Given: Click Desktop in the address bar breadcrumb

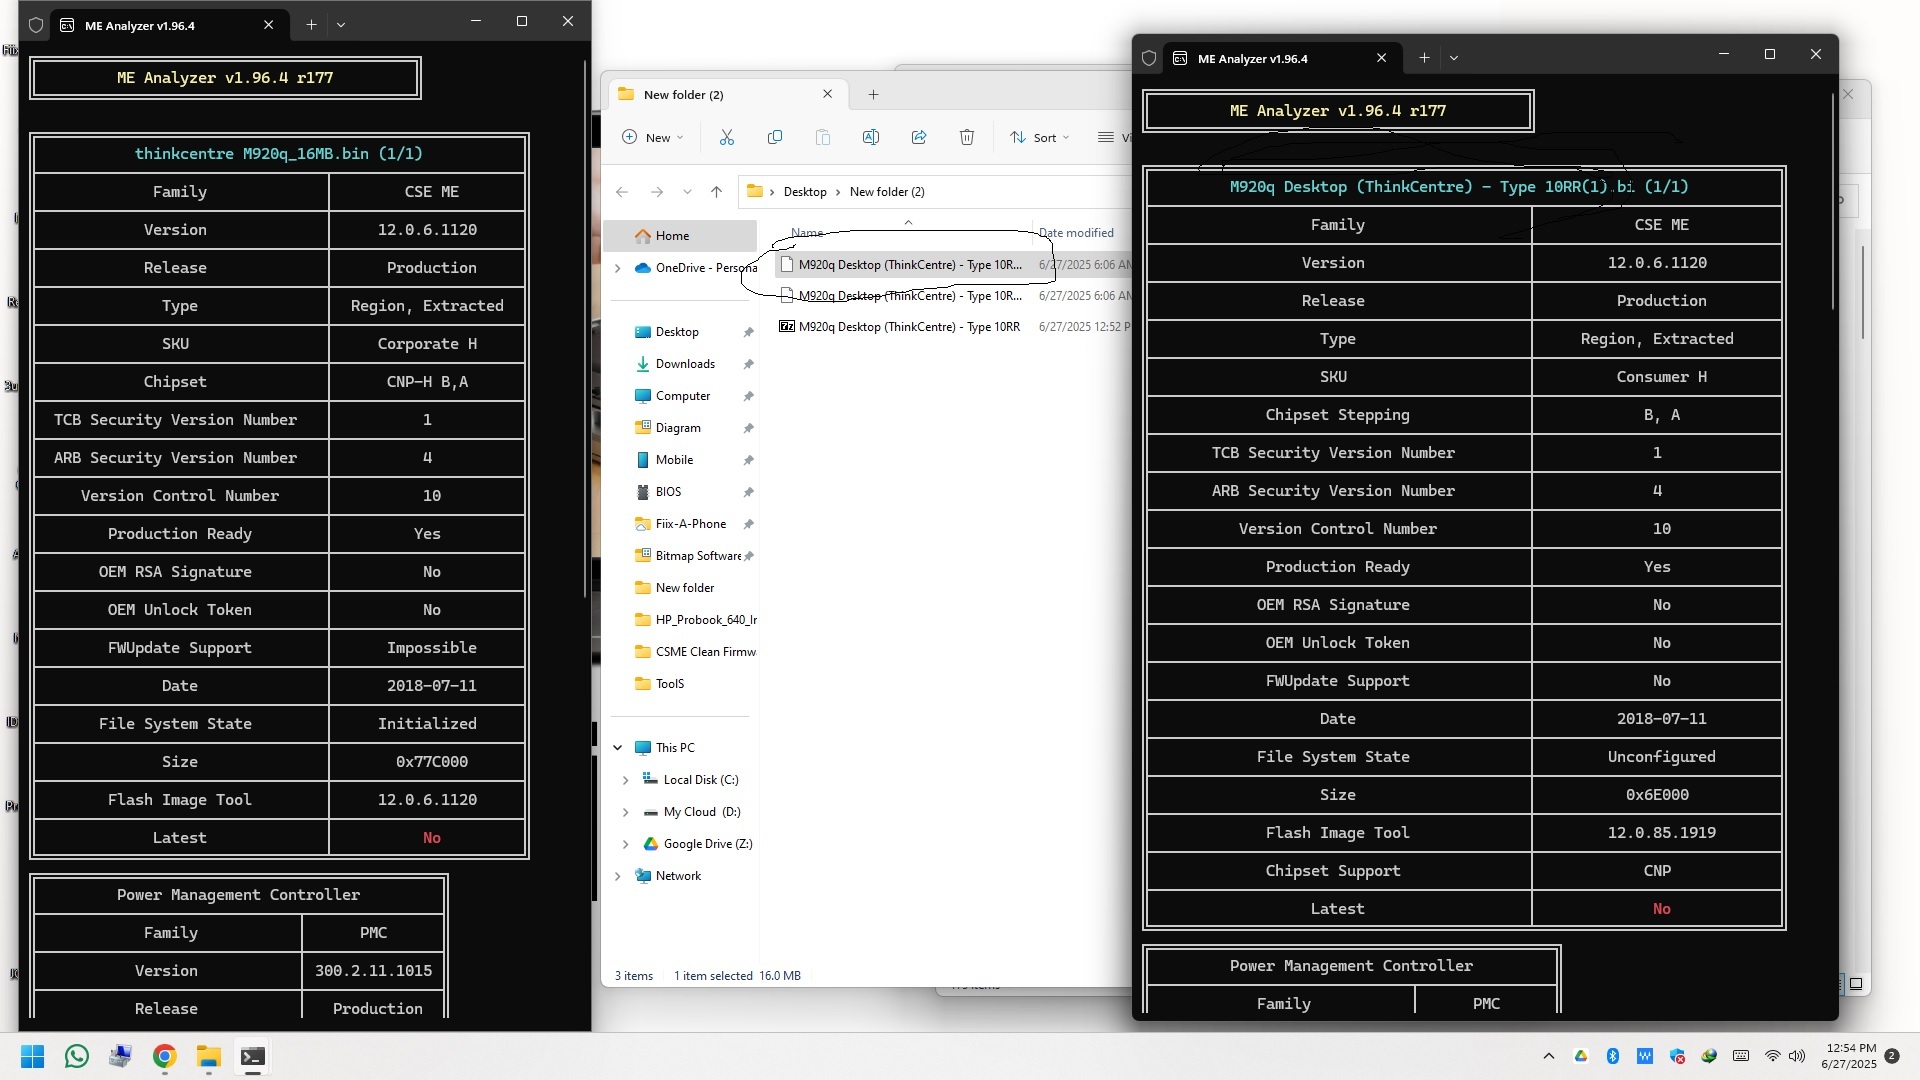Looking at the screenshot, I should click(x=805, y=192).
